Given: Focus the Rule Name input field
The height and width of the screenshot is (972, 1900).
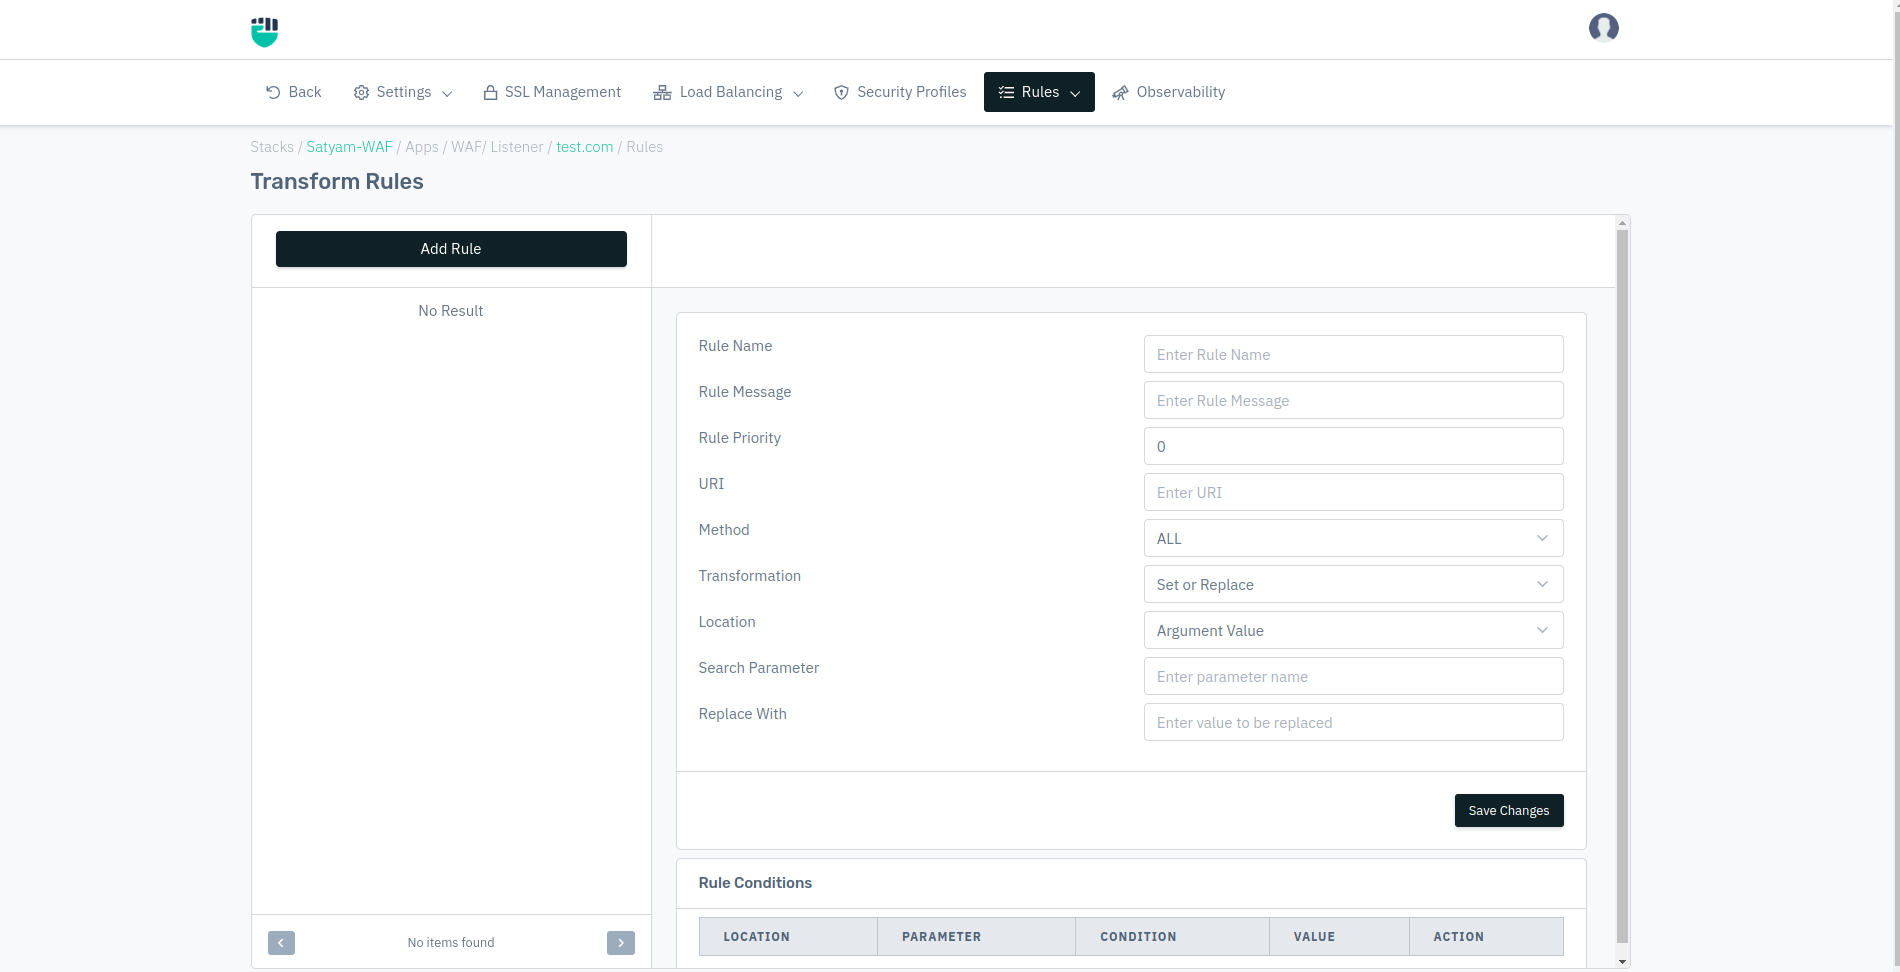Looking at the screenshot, I should click(x=1352, y=354).
